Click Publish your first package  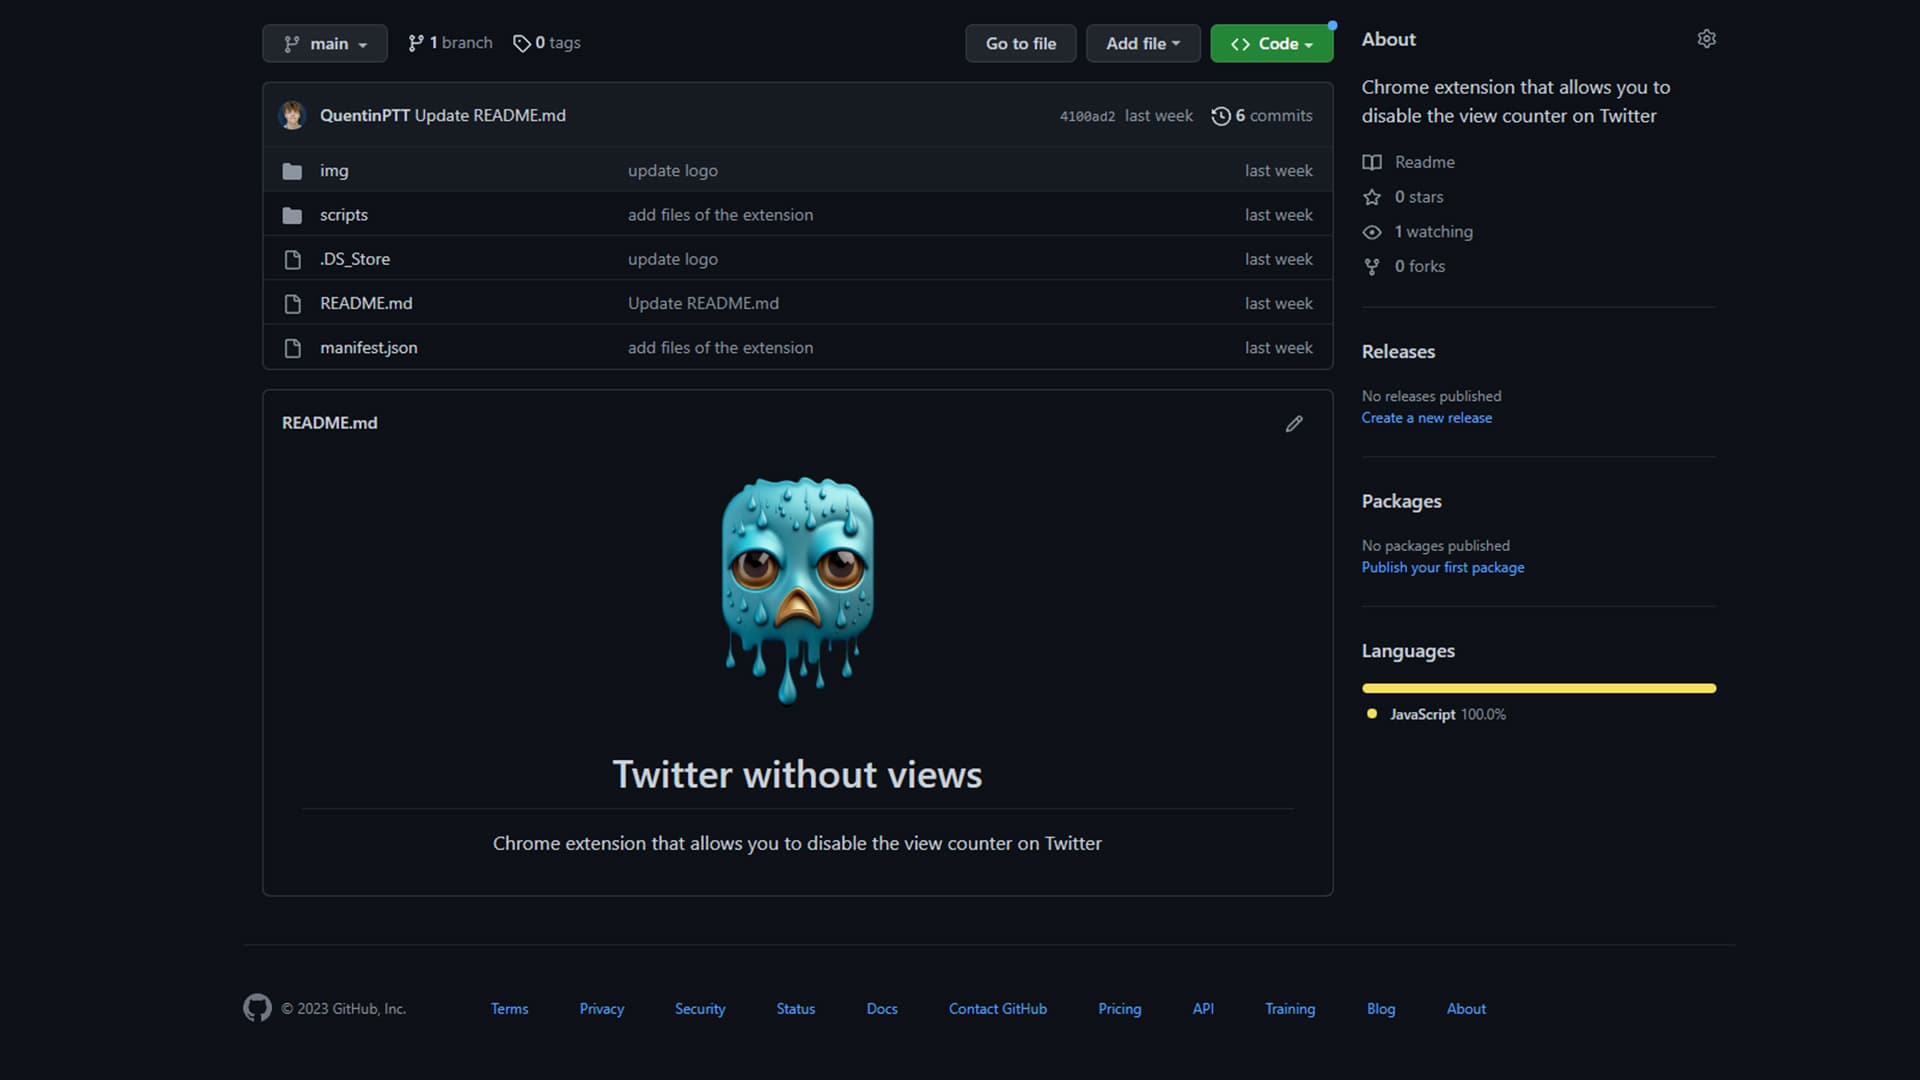click(x=1442, y=566)
